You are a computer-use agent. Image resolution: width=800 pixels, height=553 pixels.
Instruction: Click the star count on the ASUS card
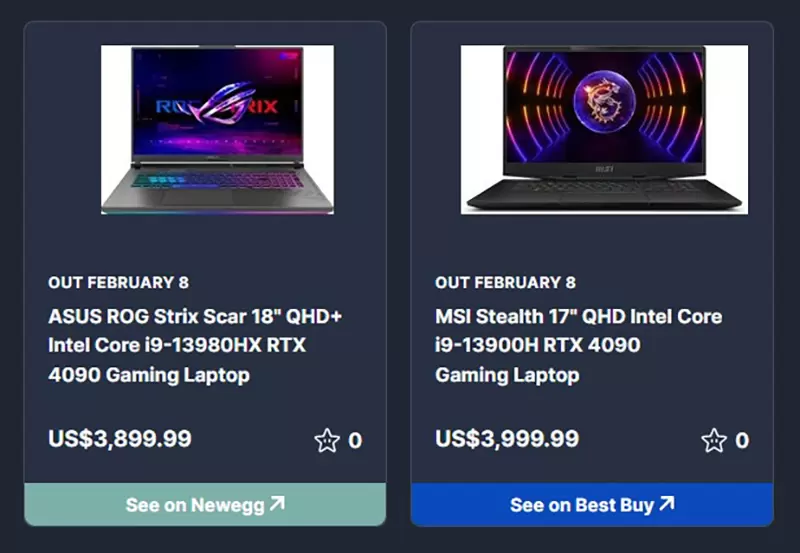pyautogui.click(x=355, y=441)
